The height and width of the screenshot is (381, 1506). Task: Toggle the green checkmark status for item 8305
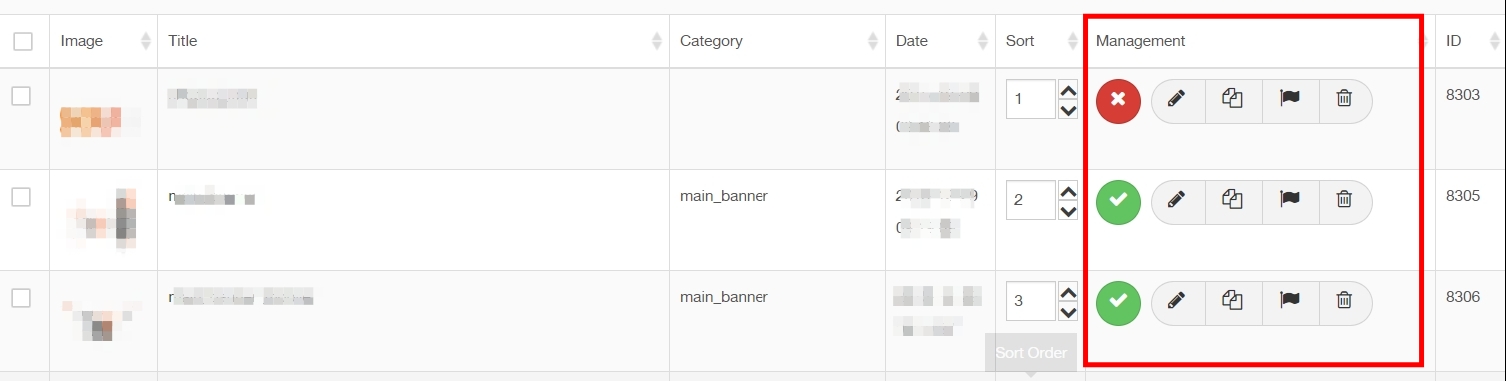[1119, 202]
